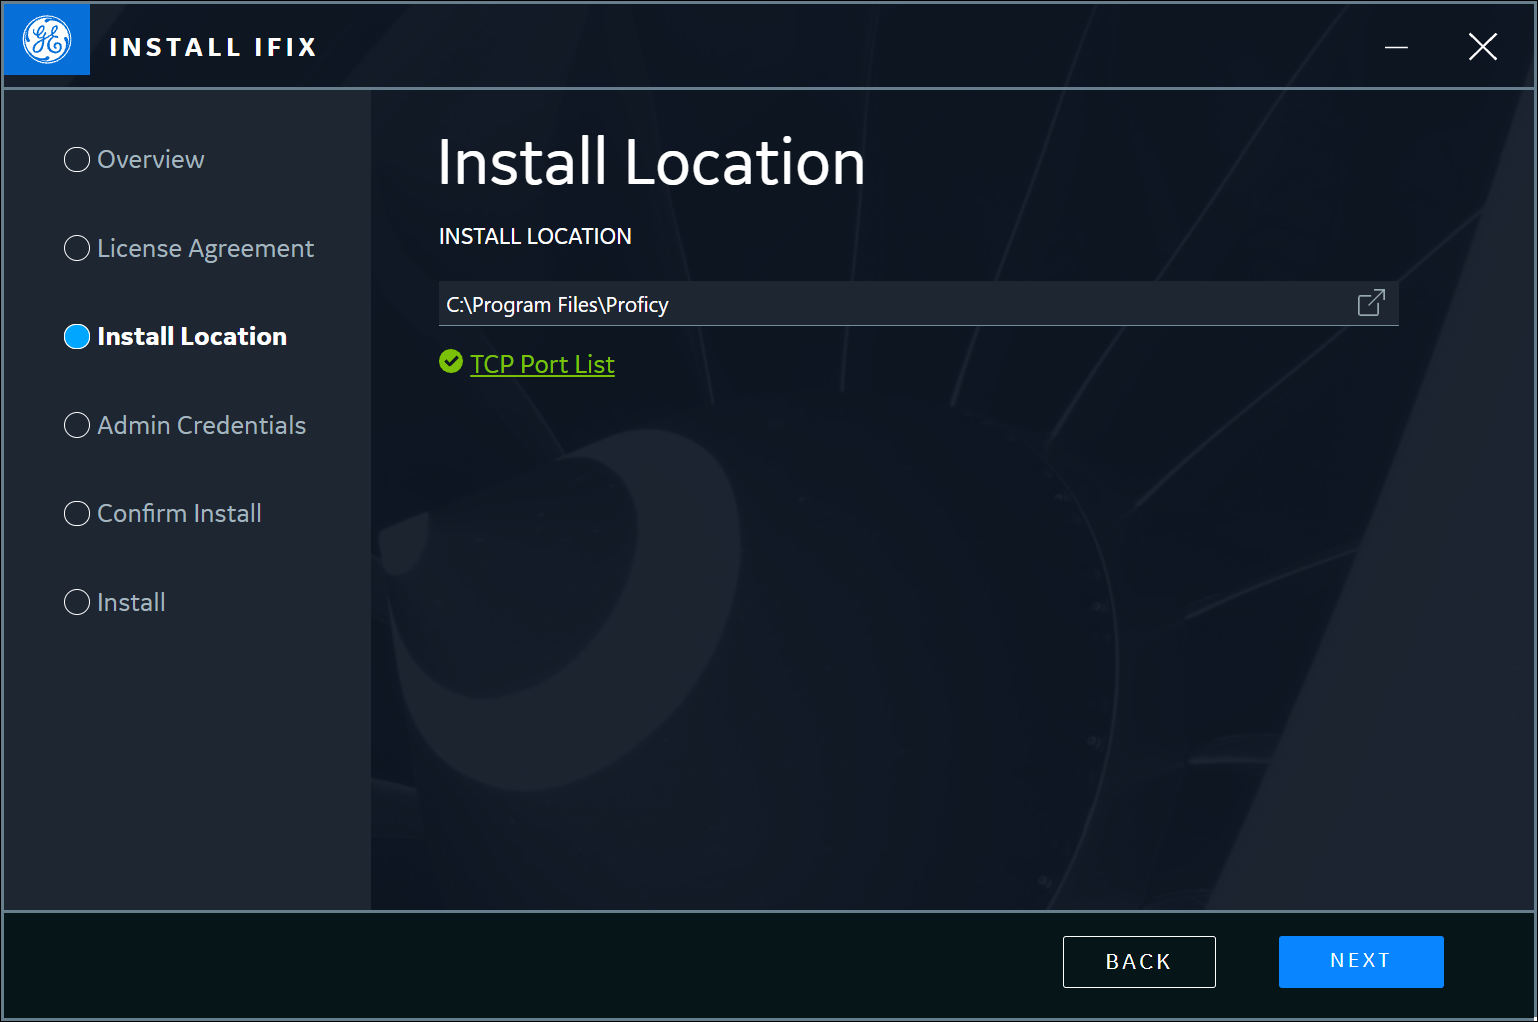Go to the Install Location step label
1538x1022 pixels.
[x=192, y=336]
